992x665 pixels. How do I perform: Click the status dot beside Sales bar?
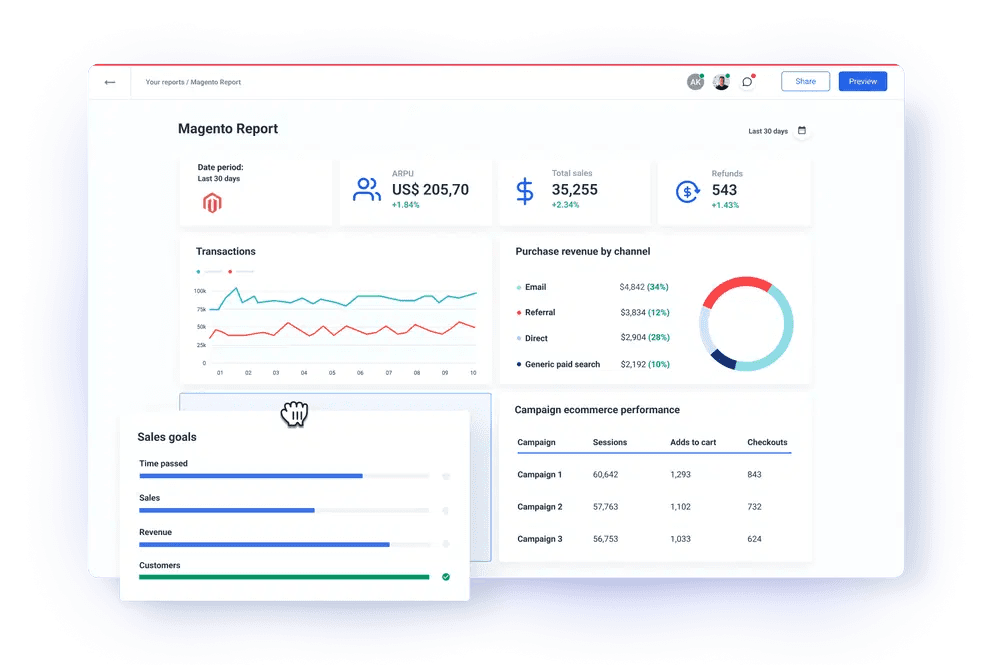point(446,510)
